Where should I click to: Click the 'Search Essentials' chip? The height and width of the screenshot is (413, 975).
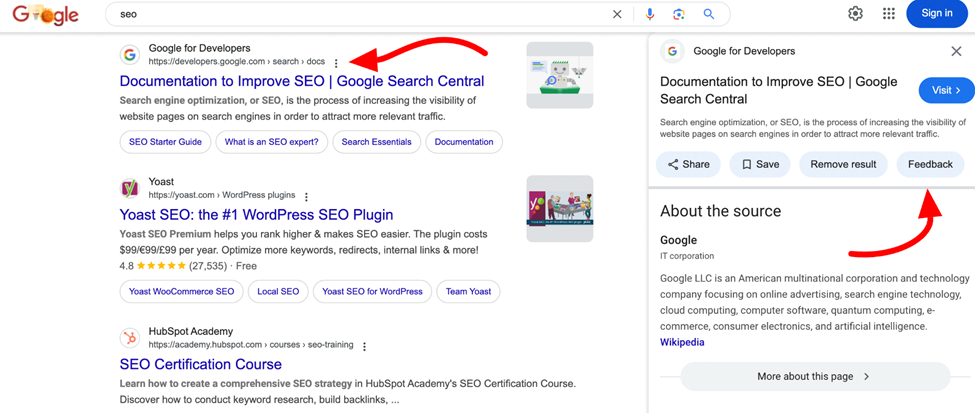(376, 142)
